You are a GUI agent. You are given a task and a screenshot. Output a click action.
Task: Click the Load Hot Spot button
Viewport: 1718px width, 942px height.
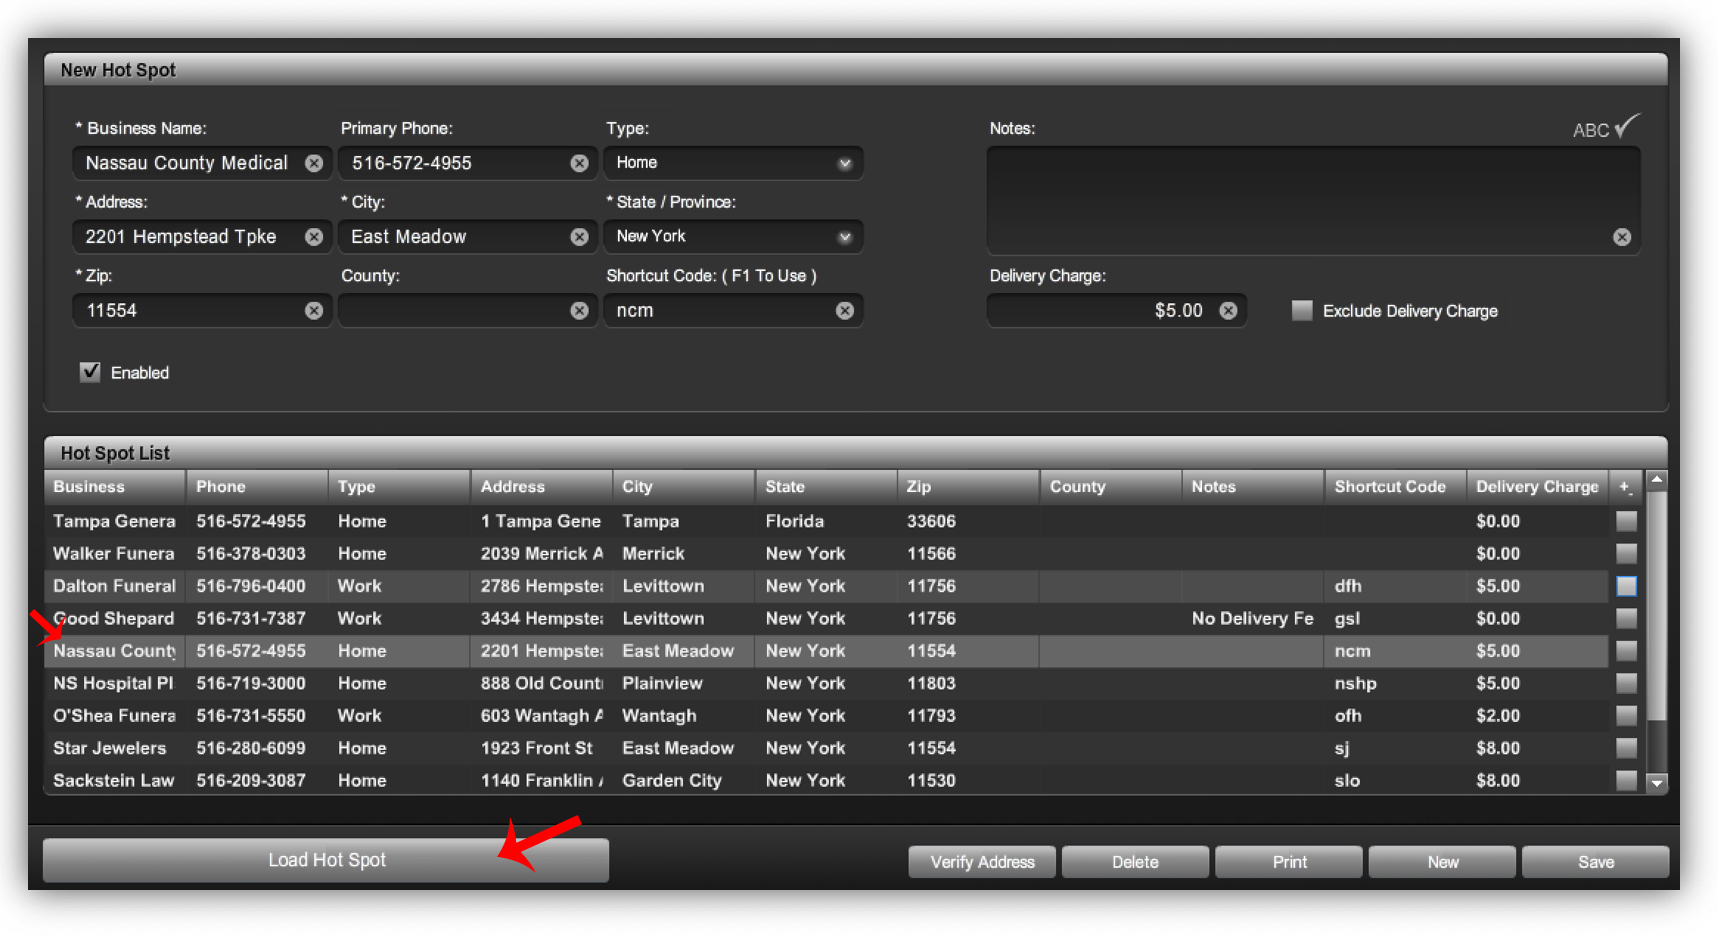[x=326, y=860]
